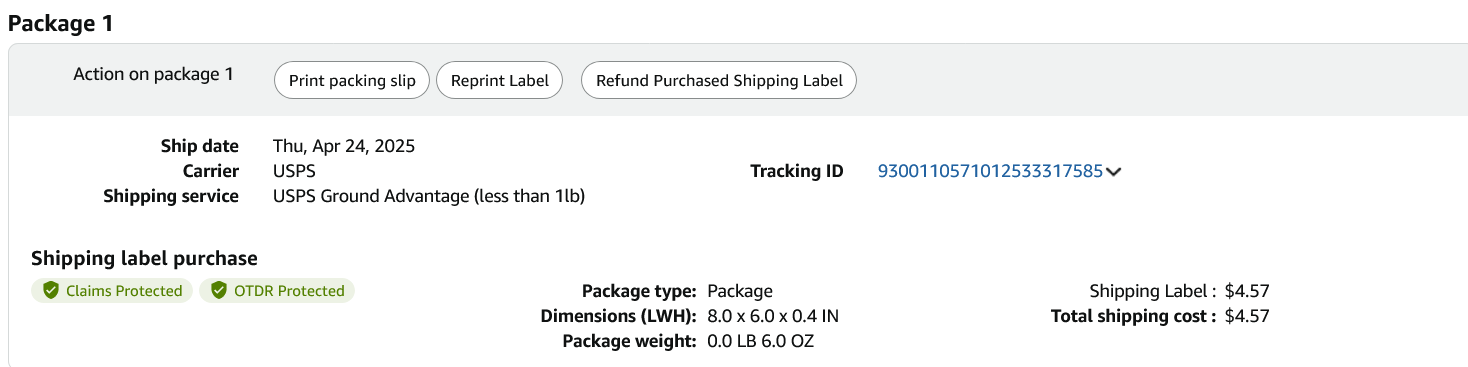Reprint the shipping label
Image resolution: width=1468 pixels, height=367 pixels.
500,81
